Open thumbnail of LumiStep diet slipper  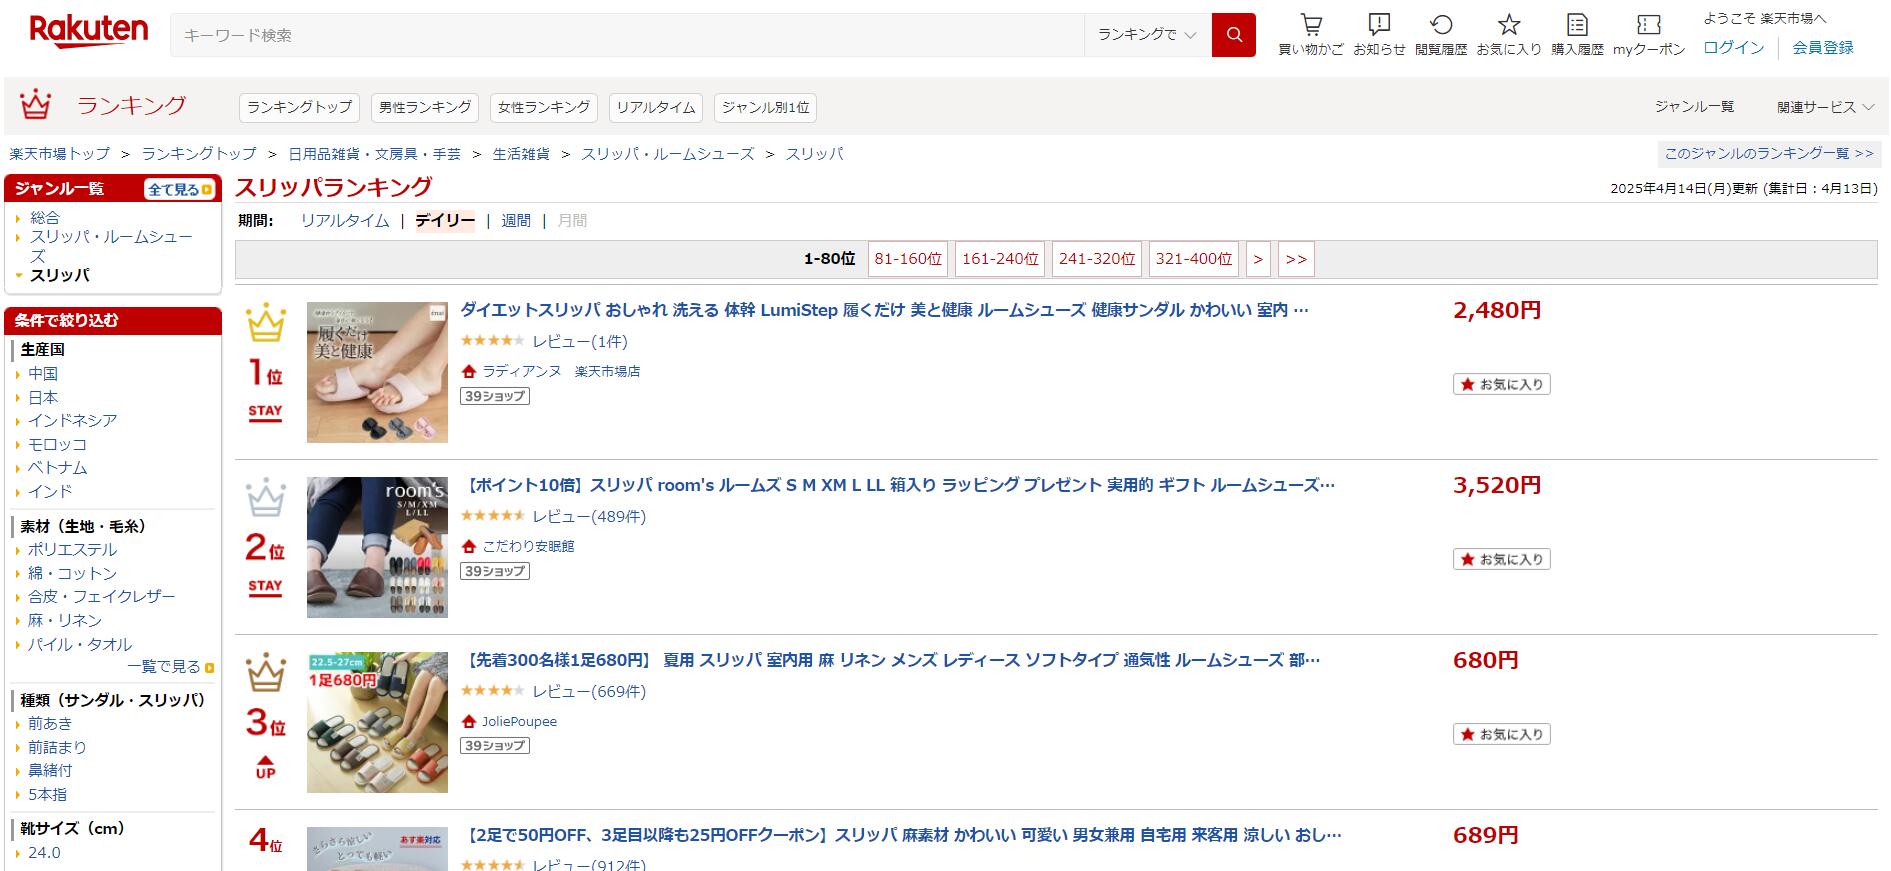(x=377, y=372)
